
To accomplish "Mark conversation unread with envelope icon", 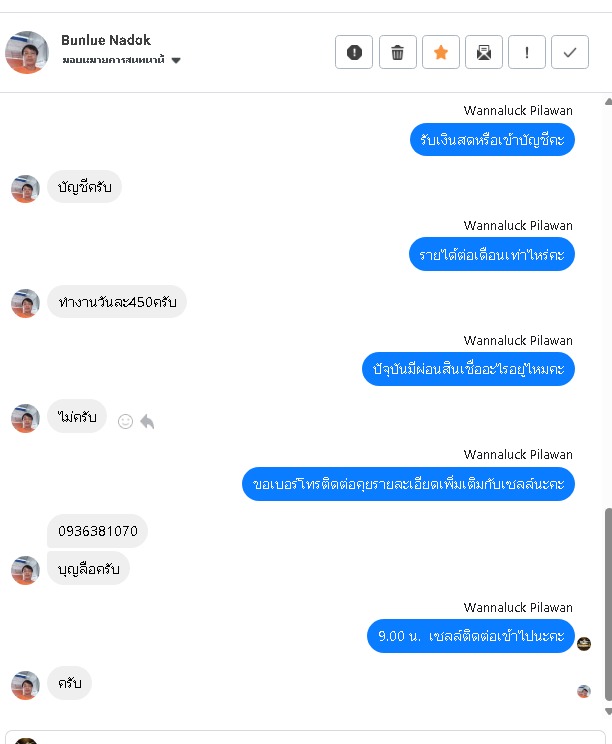I will [x=484, y=52].
